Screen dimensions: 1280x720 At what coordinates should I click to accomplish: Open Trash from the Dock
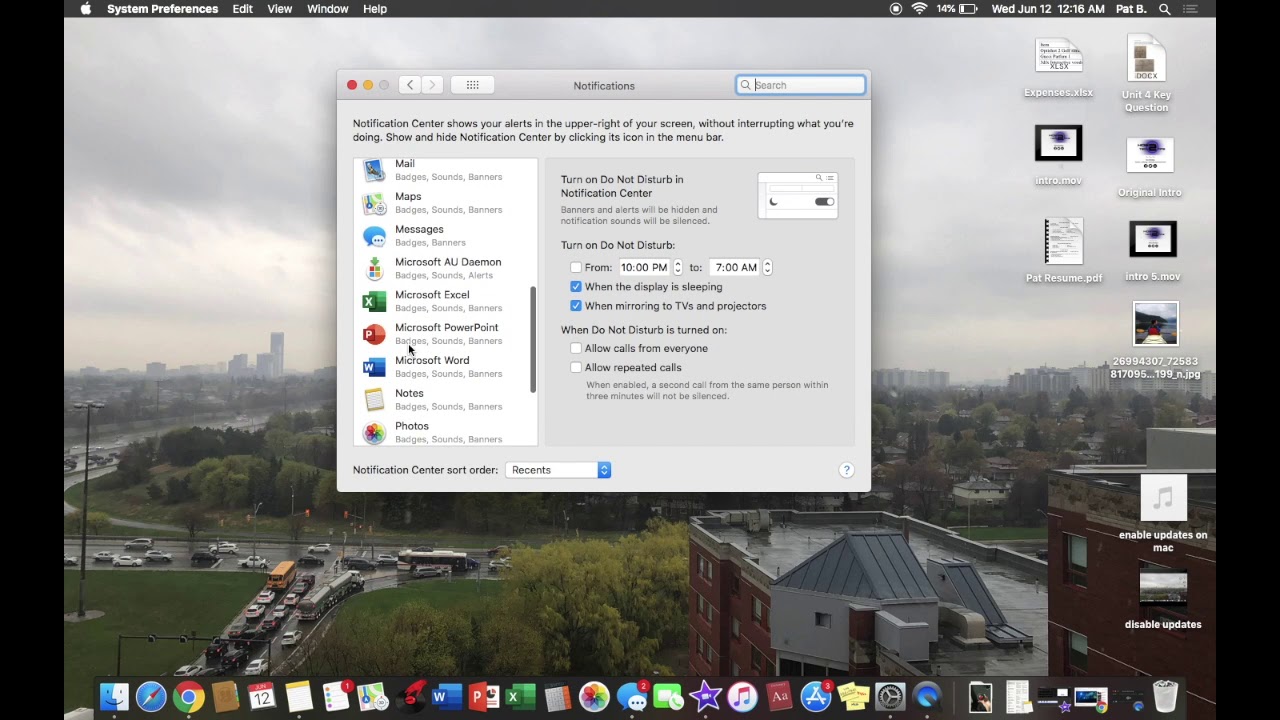pos(1165,696)
